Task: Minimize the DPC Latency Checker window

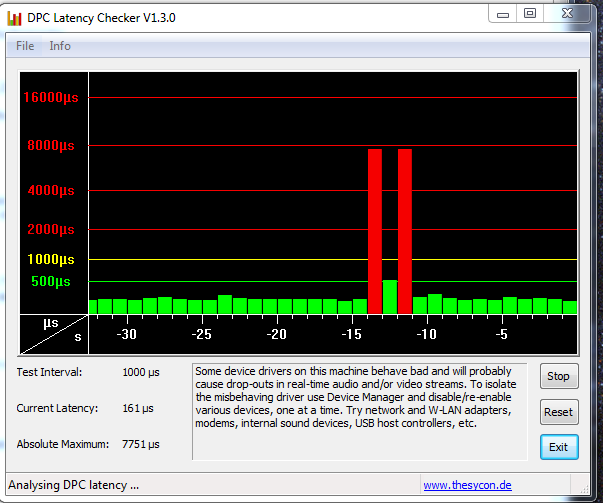Action: tap(503, 14)
